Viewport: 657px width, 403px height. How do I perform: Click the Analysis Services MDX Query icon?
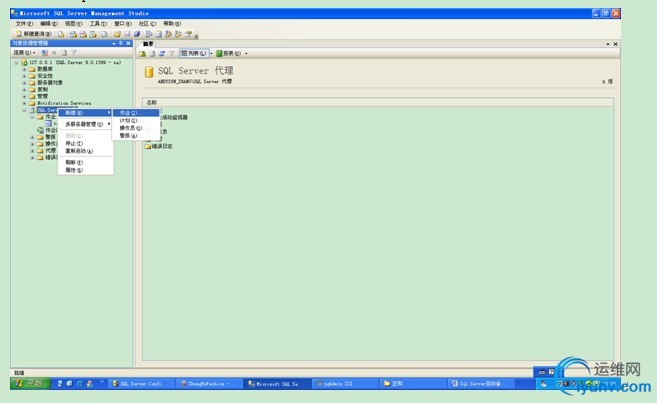coord(73,34)
